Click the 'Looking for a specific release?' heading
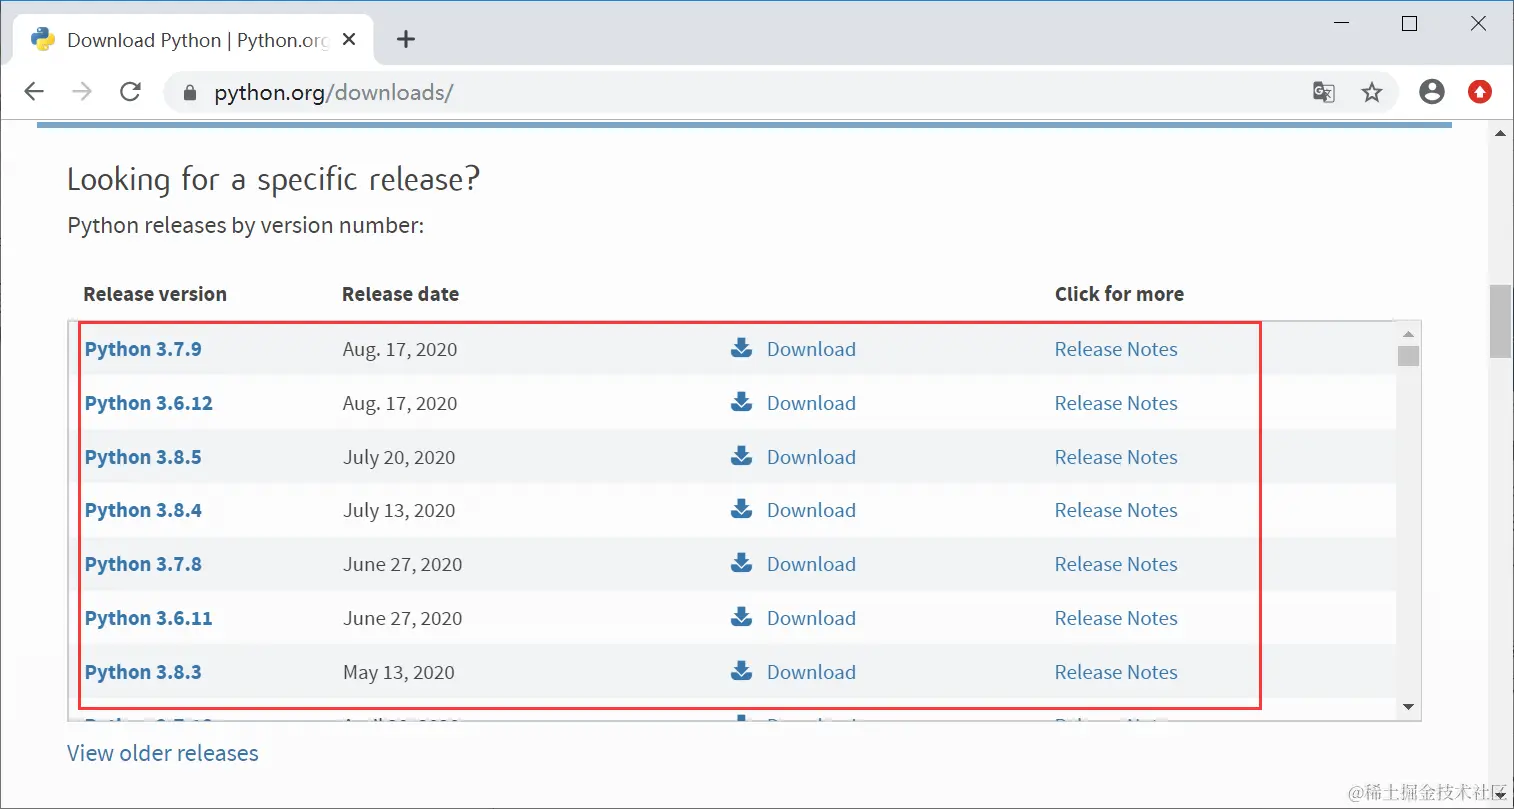The height and width of the screenshot is (809, 1514). (273, 179)
